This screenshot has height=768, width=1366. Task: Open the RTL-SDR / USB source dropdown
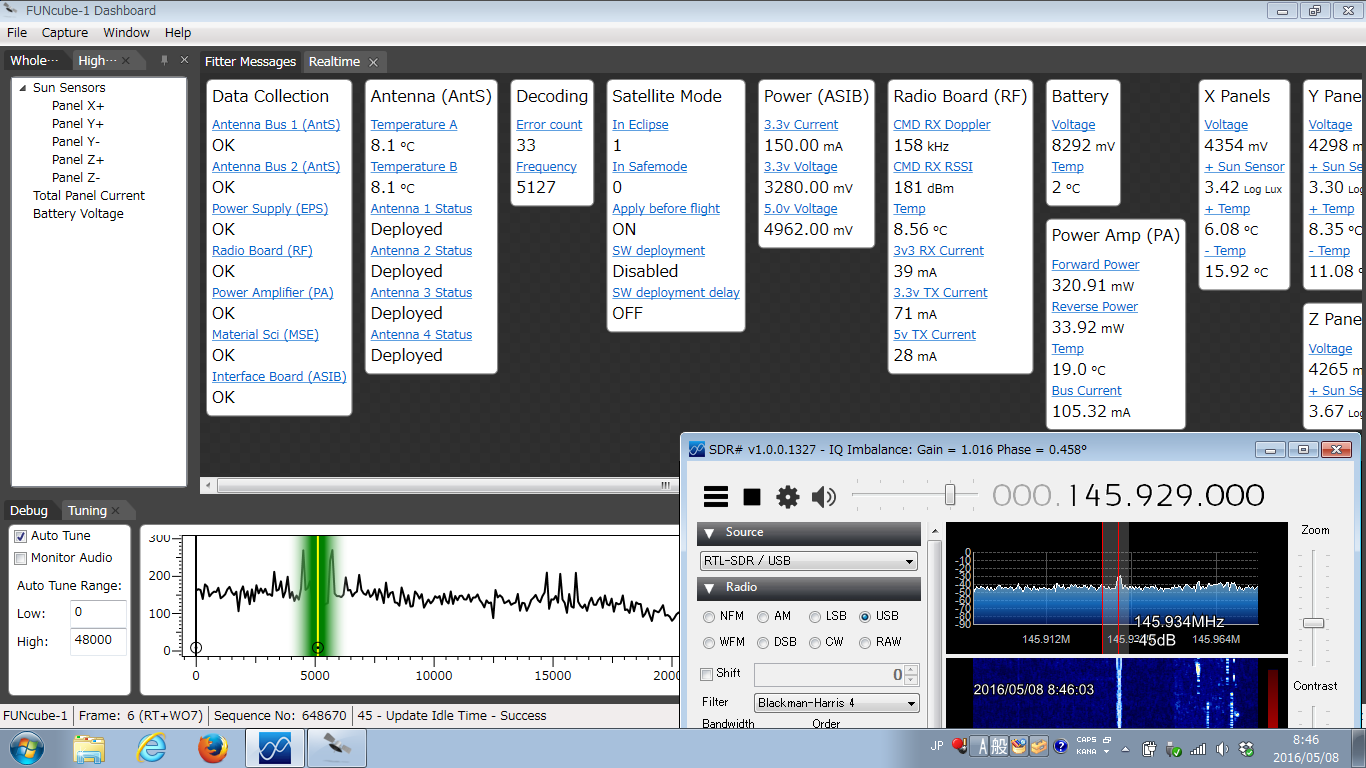(x=809, y=561)
